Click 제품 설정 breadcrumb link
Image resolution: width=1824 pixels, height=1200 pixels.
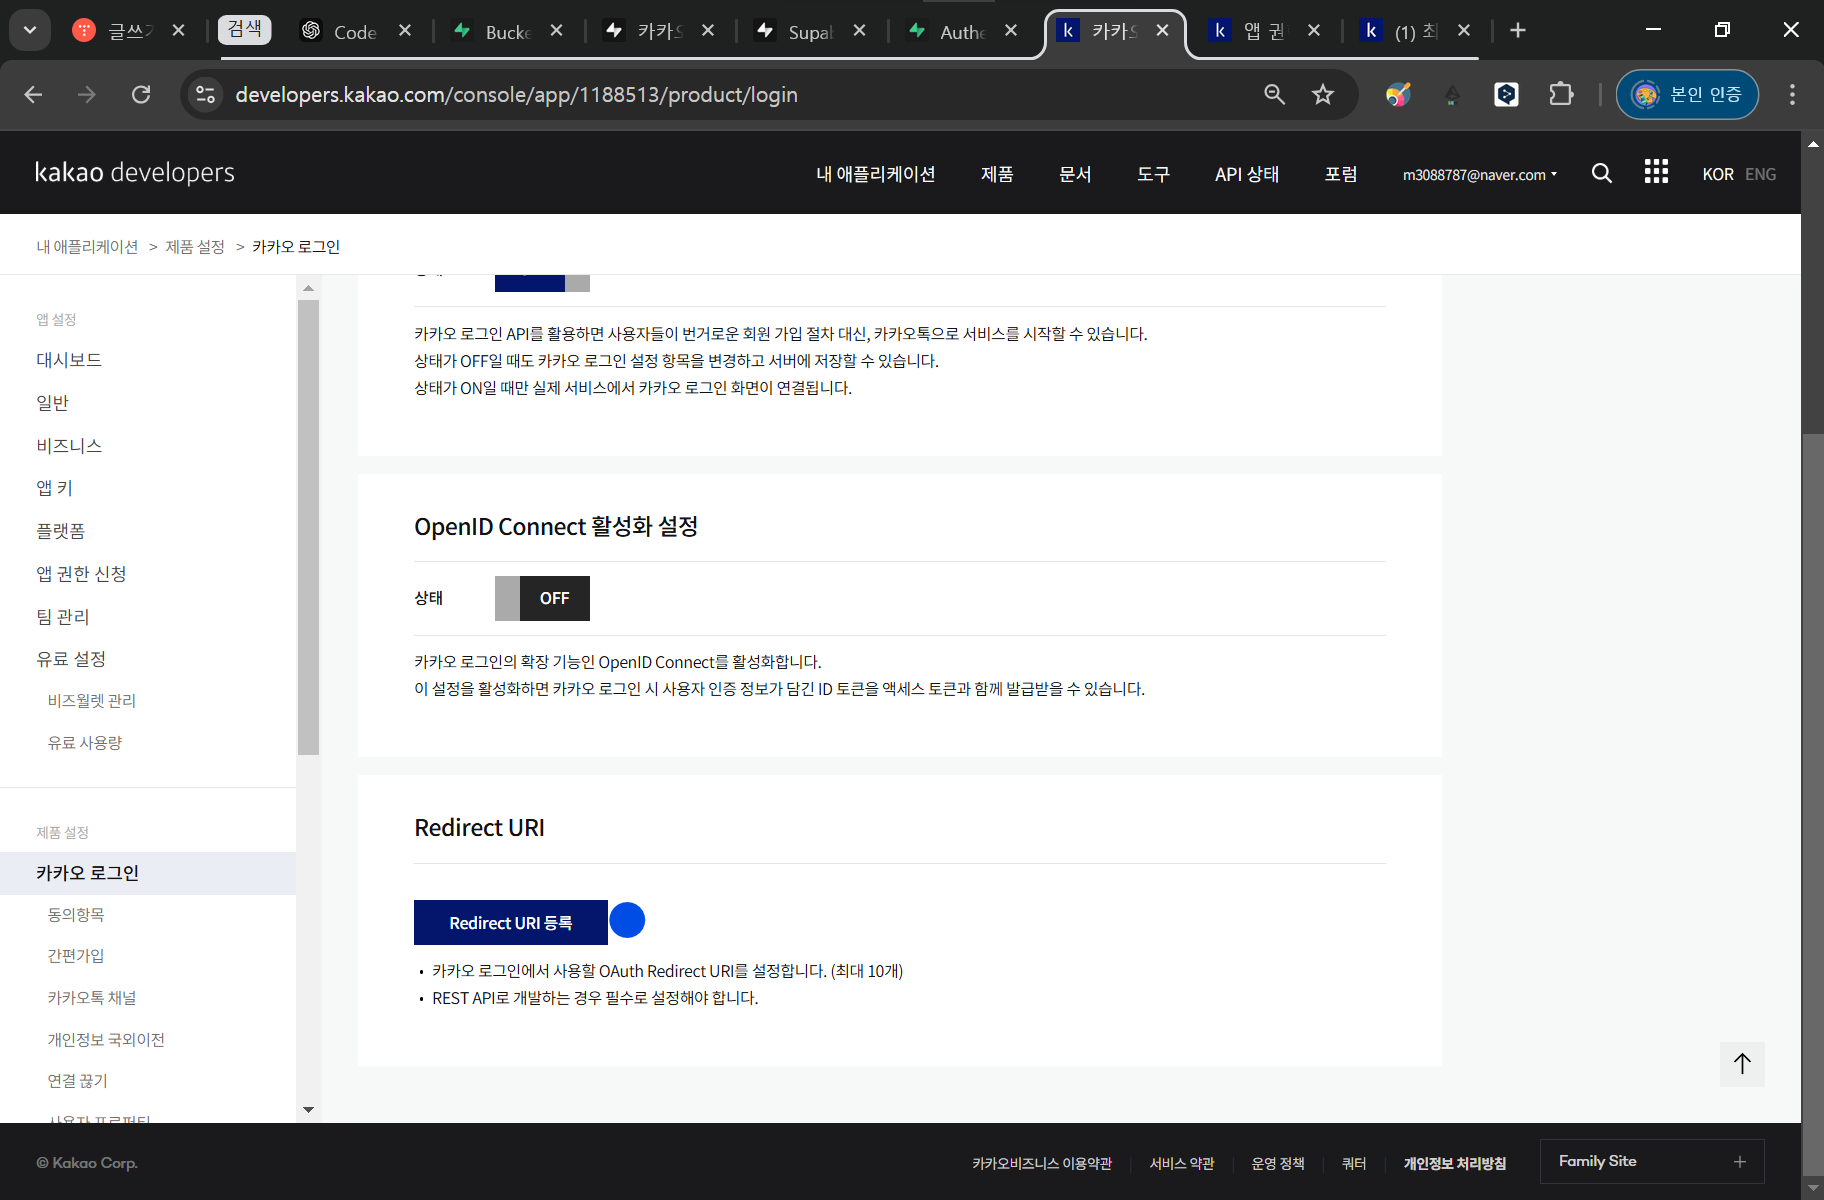[x=195, y=247]
